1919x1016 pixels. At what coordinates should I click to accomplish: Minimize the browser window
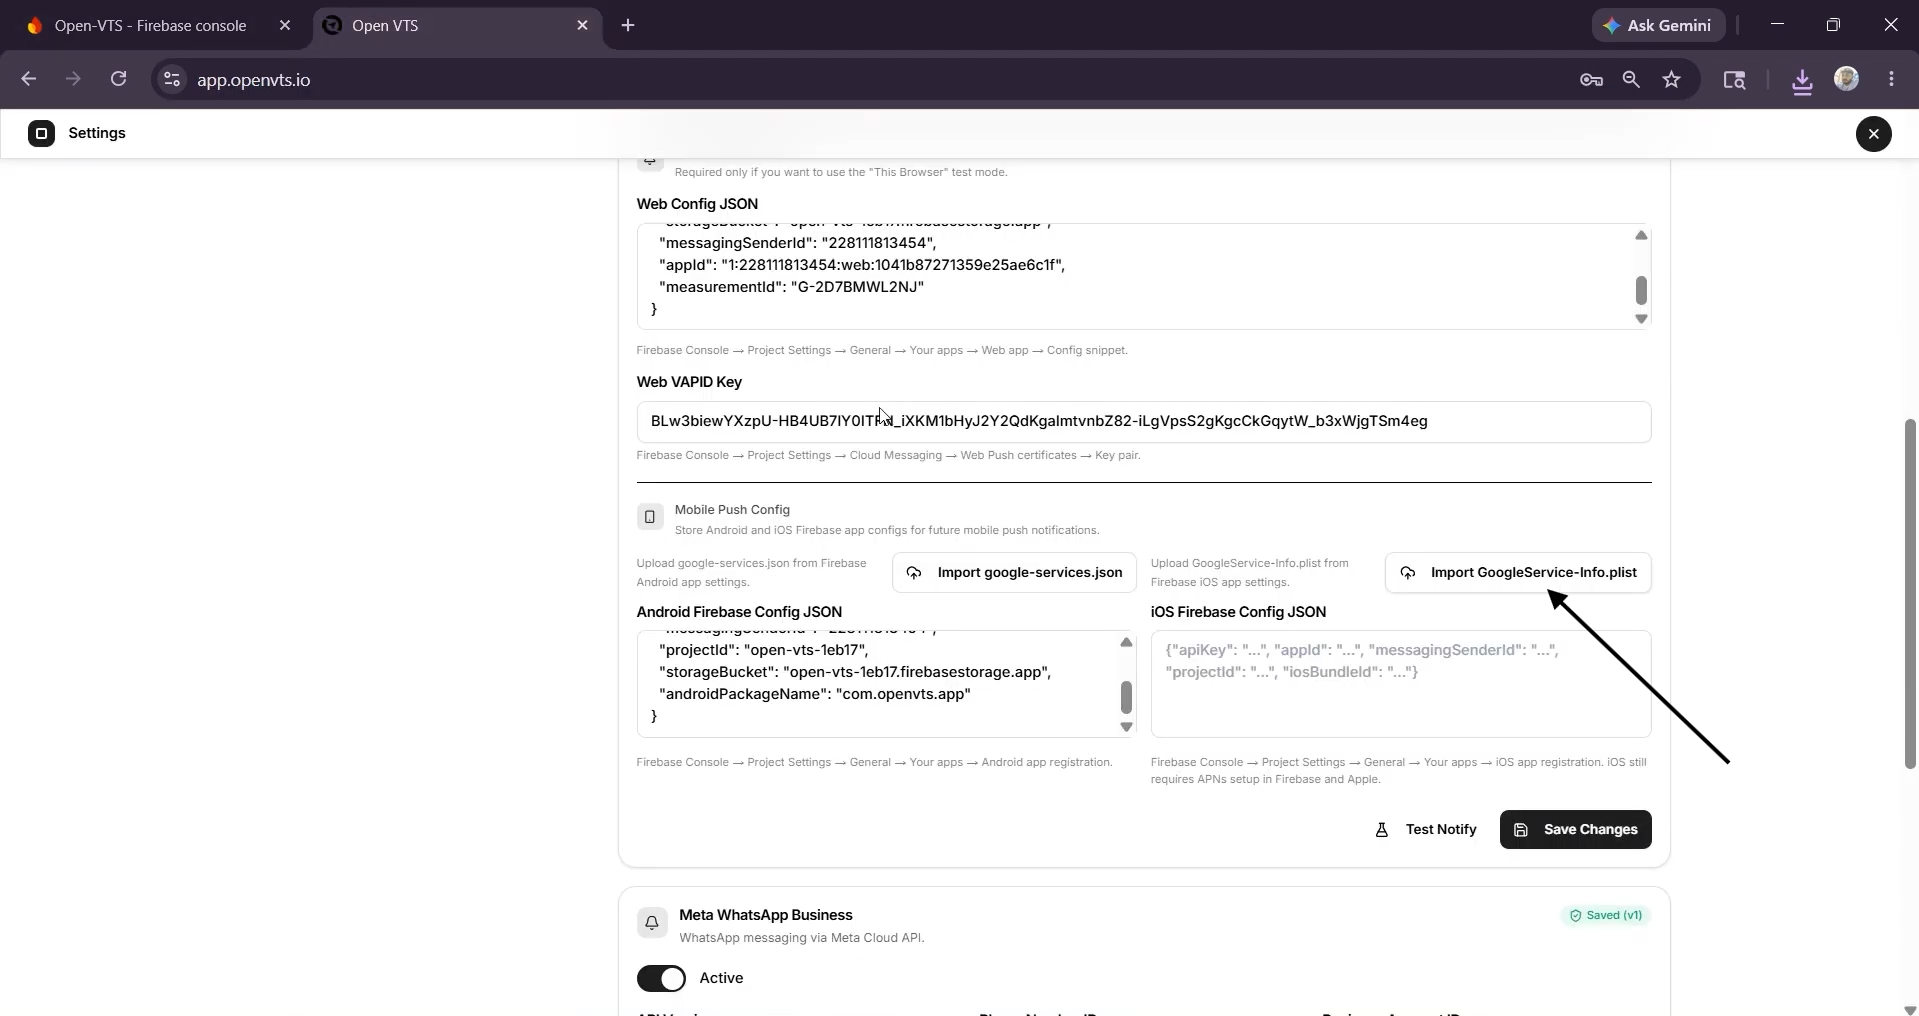click(x=1777, y=25)
